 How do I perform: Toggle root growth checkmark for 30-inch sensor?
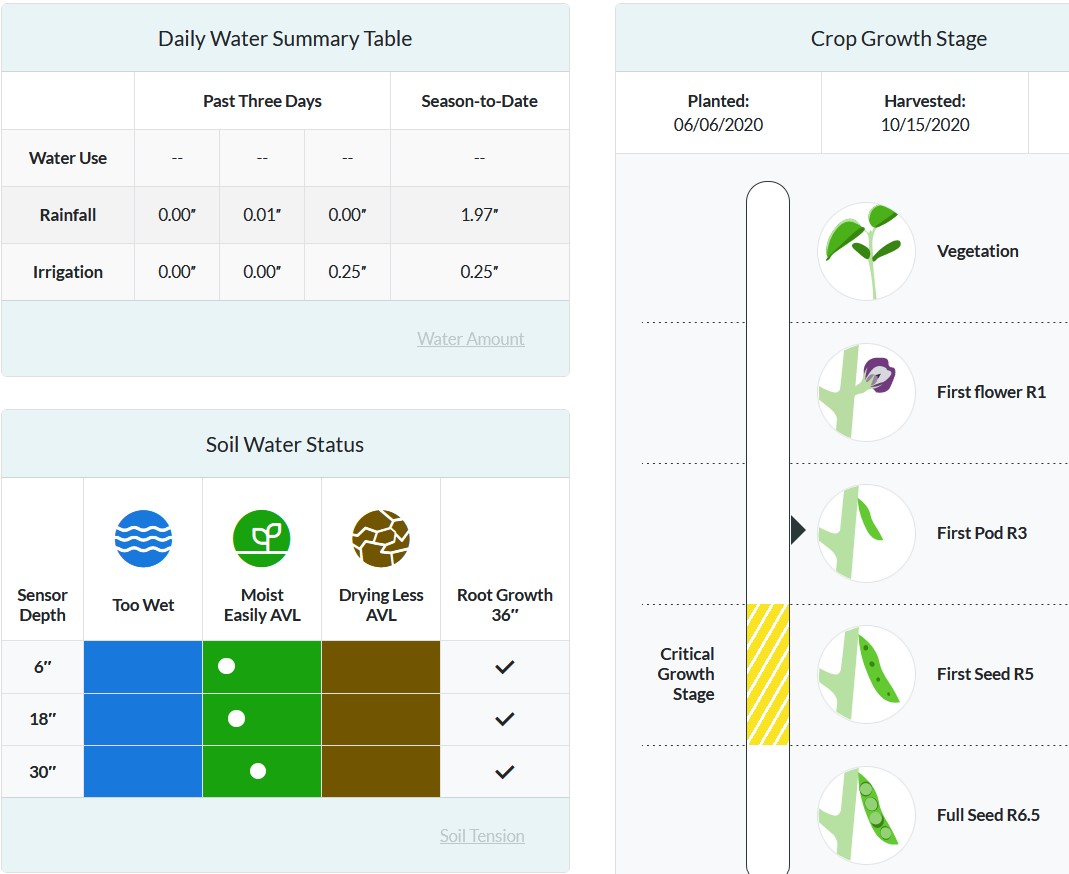[x=505, y=771]
